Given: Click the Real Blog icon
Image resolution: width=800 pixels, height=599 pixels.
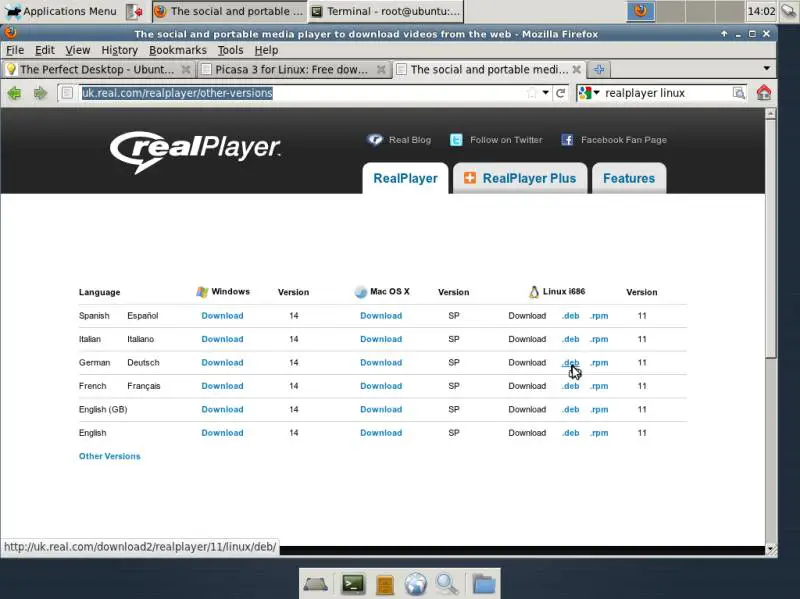Looking at the screenshot, I should coord(375,139).
